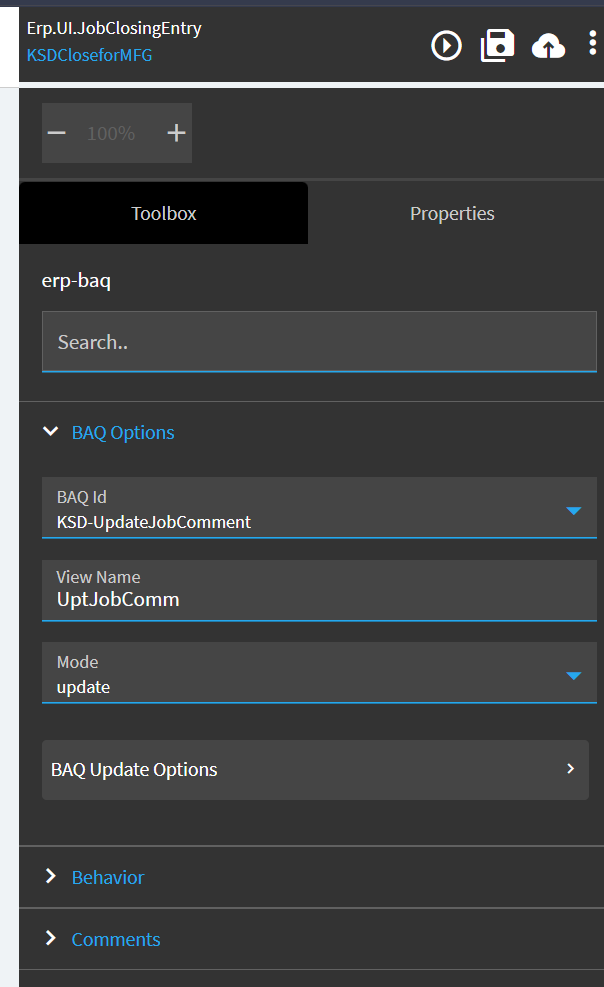Click the KSDCloseforMFG layer link
Image resolution: width=604 pixels, height=987 pixels.
click(90, 55)
